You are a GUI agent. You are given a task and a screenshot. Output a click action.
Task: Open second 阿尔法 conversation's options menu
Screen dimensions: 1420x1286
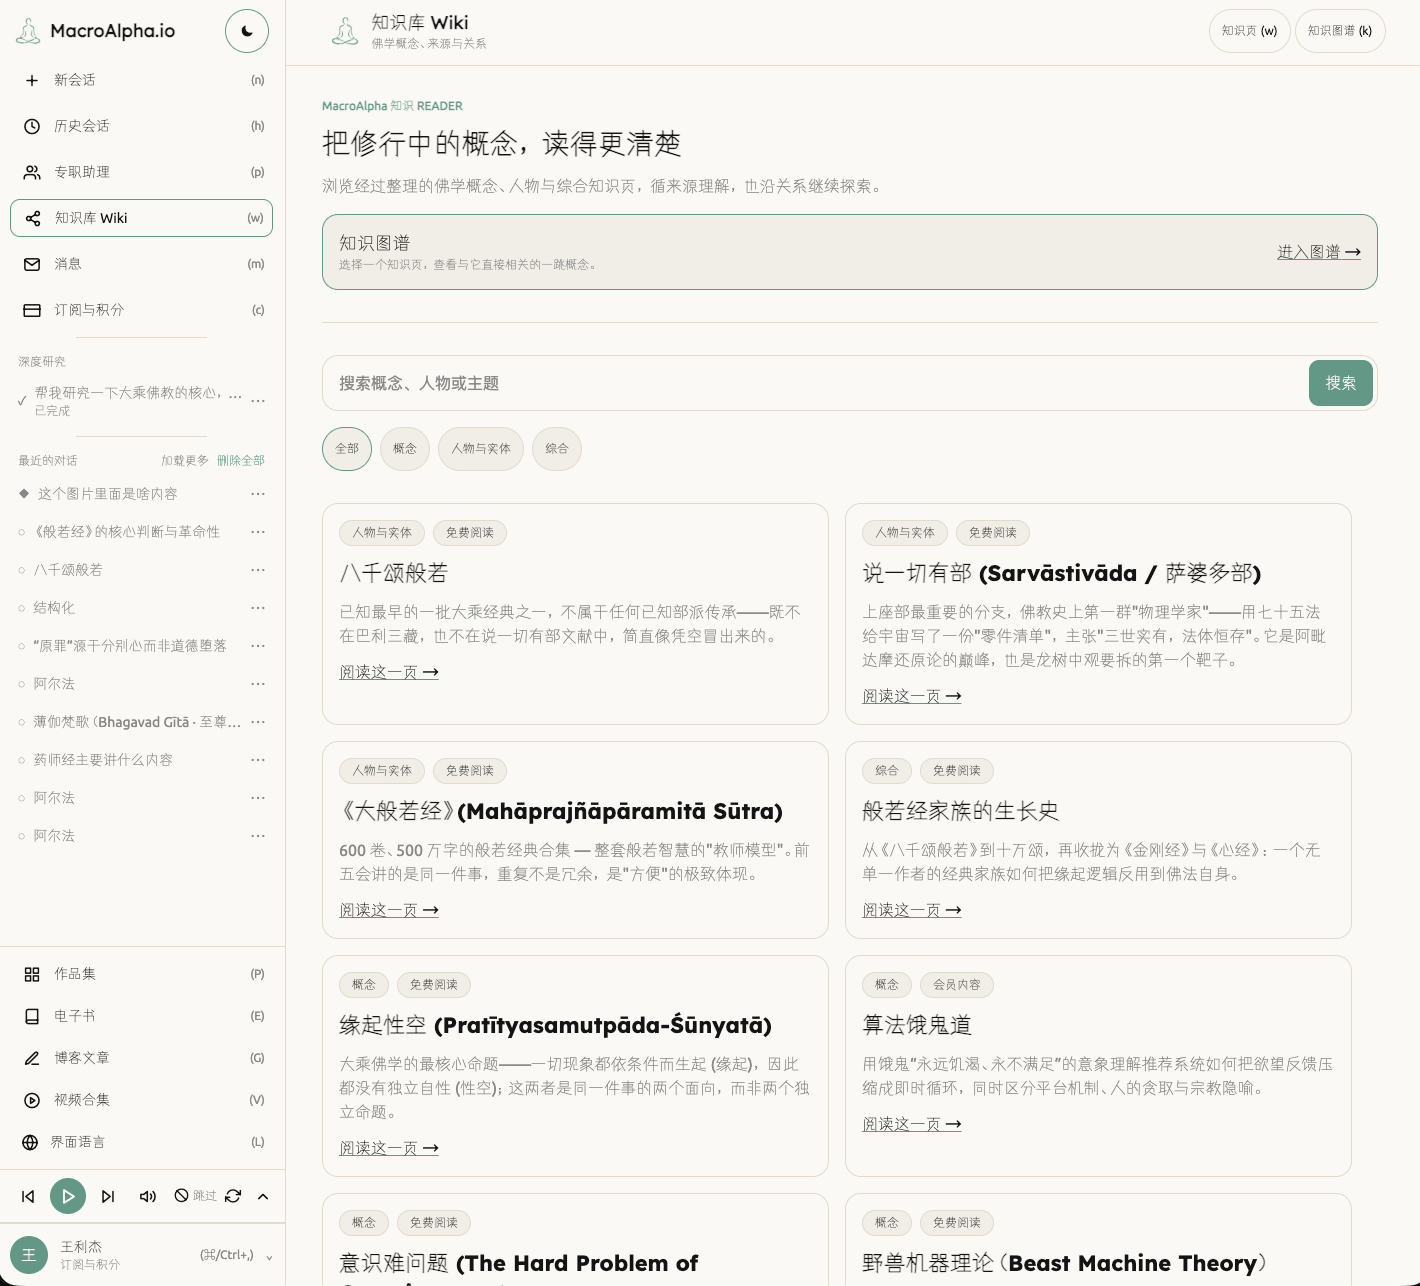(x=258, y=798)
